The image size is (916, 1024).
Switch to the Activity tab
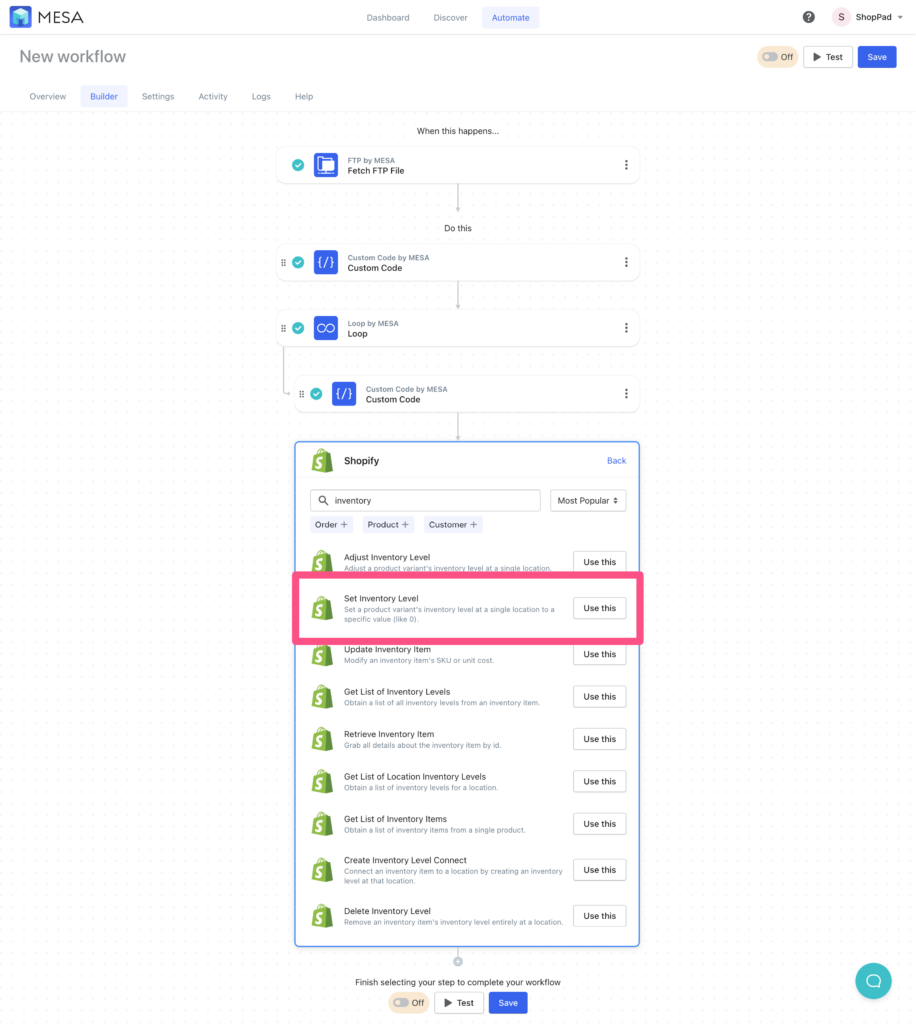212,96
